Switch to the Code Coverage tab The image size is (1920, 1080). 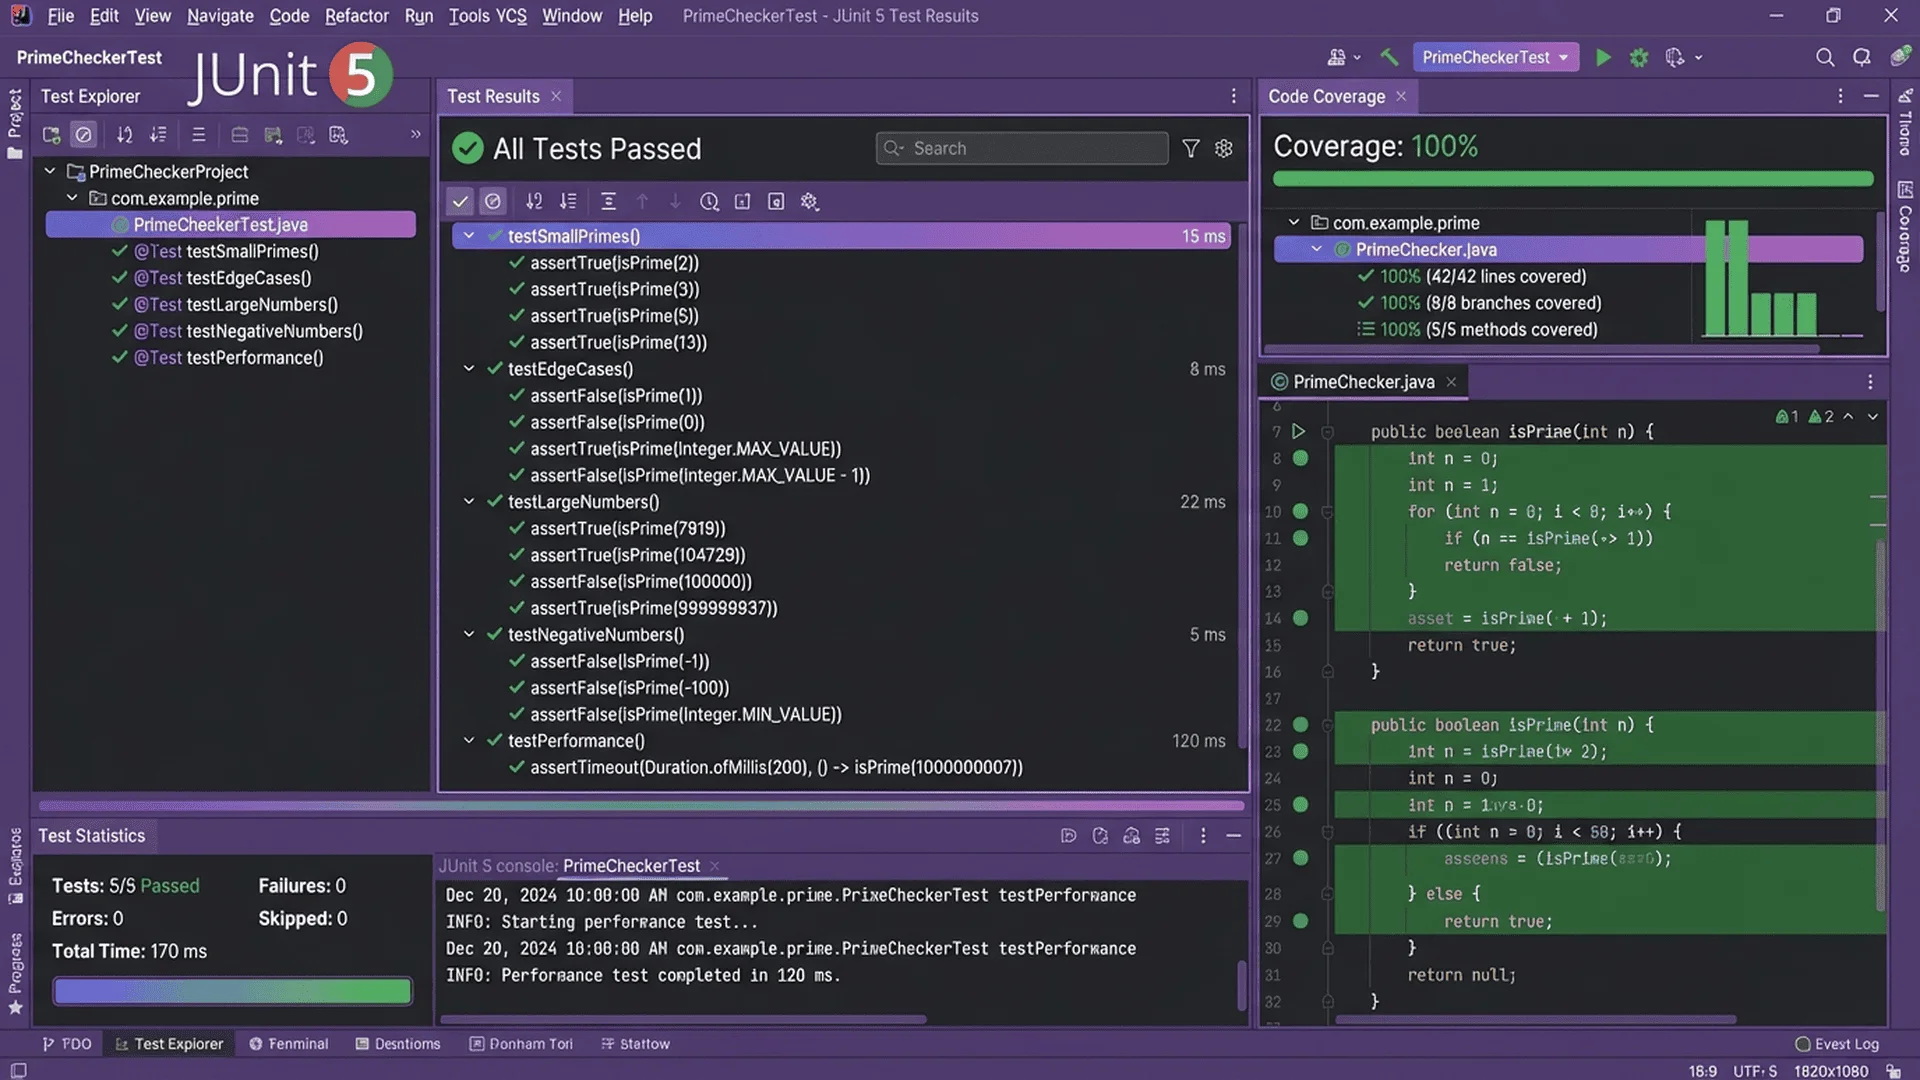[x=1326, y=97]
